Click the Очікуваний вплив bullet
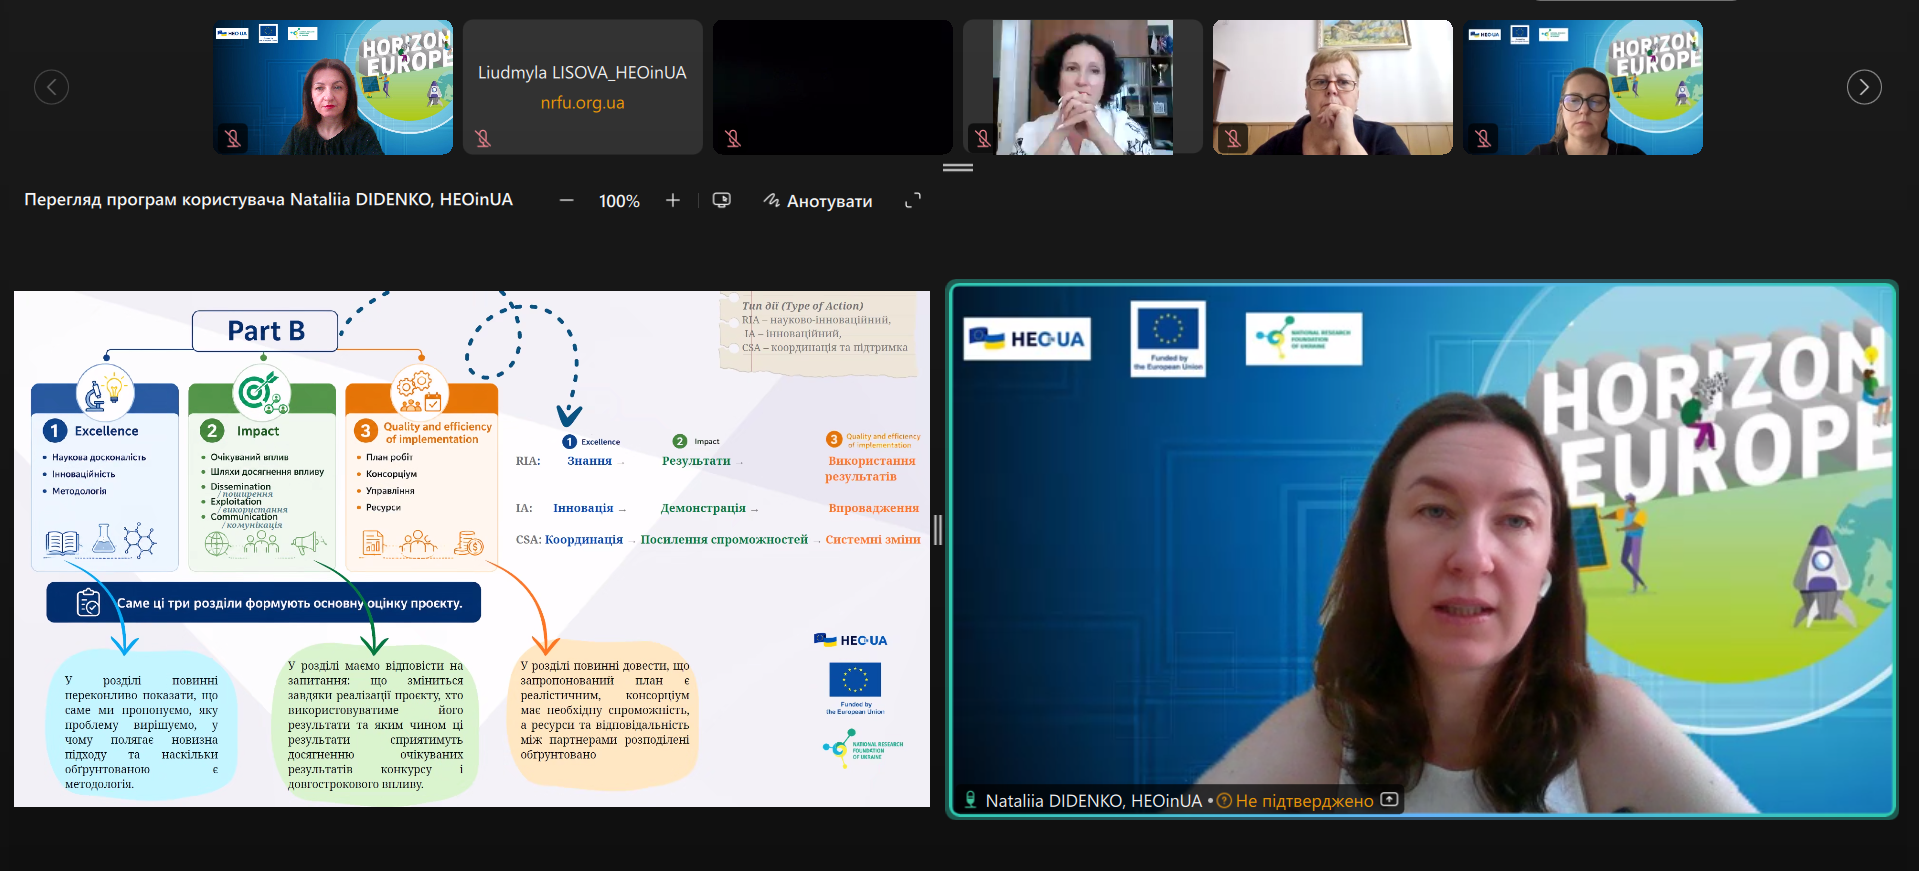This screenshot has width=1919, height=871. 249,457
